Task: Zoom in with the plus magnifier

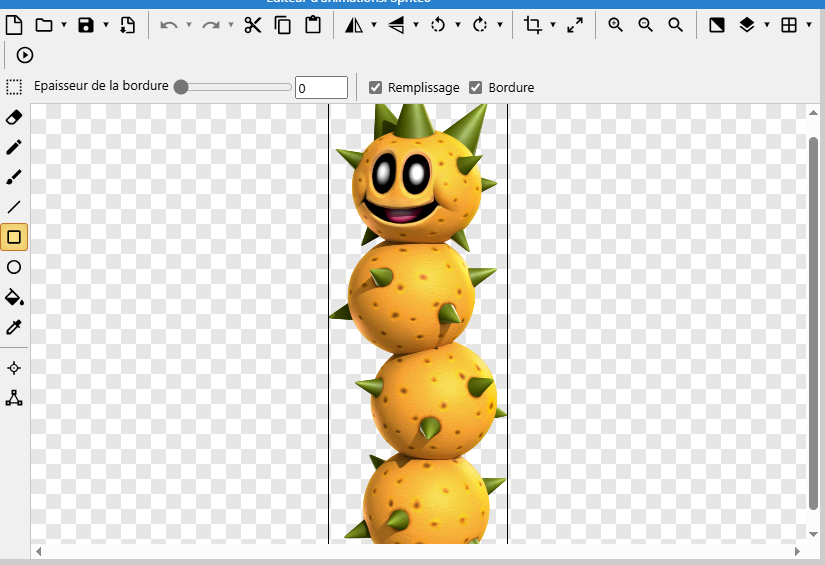Action: [615, 25]
